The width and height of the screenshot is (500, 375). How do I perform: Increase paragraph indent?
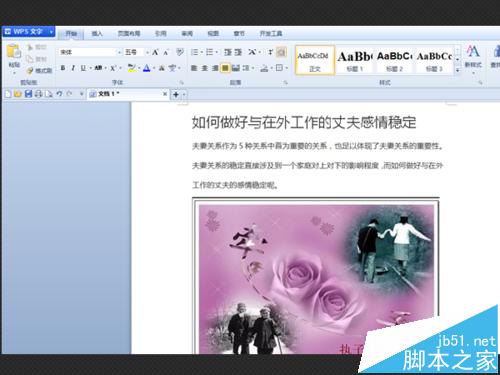(x=238, y=52)
